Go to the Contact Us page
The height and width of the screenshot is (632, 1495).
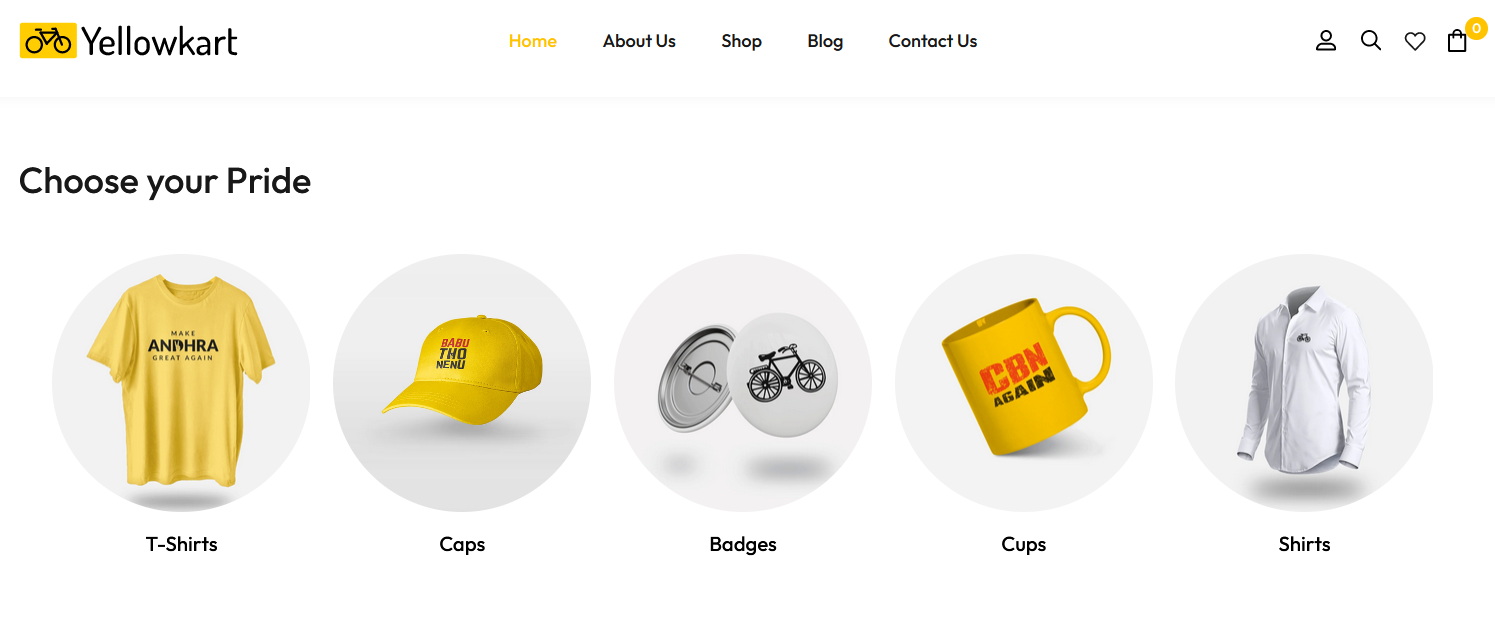933,41
